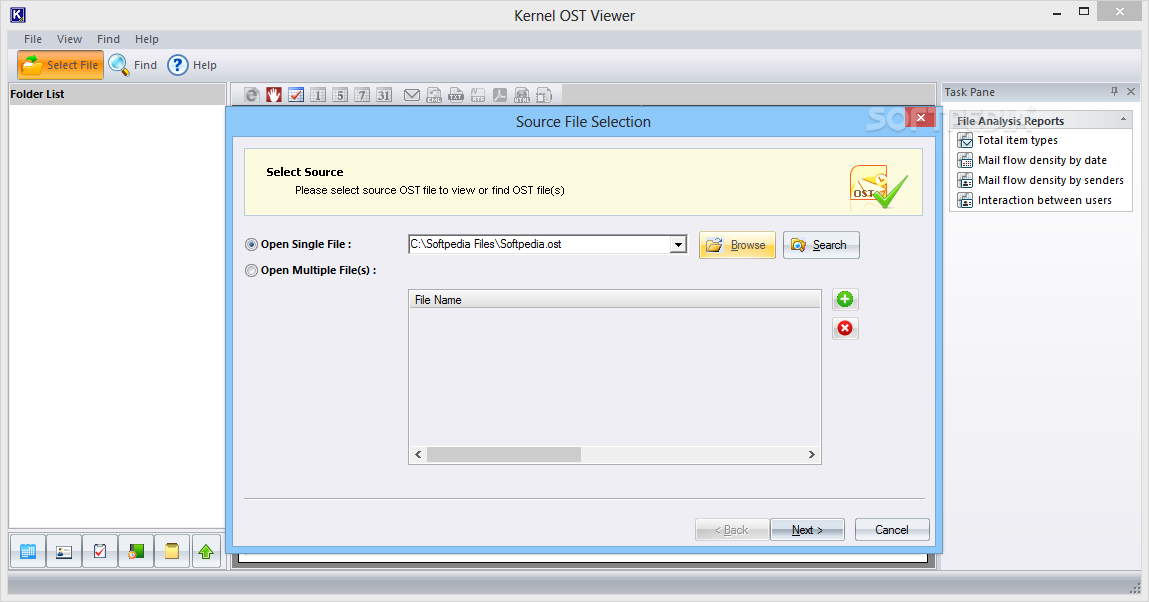Screen dimensions: 1149x602
Task: Click the Search button
Action: point(821,245)
